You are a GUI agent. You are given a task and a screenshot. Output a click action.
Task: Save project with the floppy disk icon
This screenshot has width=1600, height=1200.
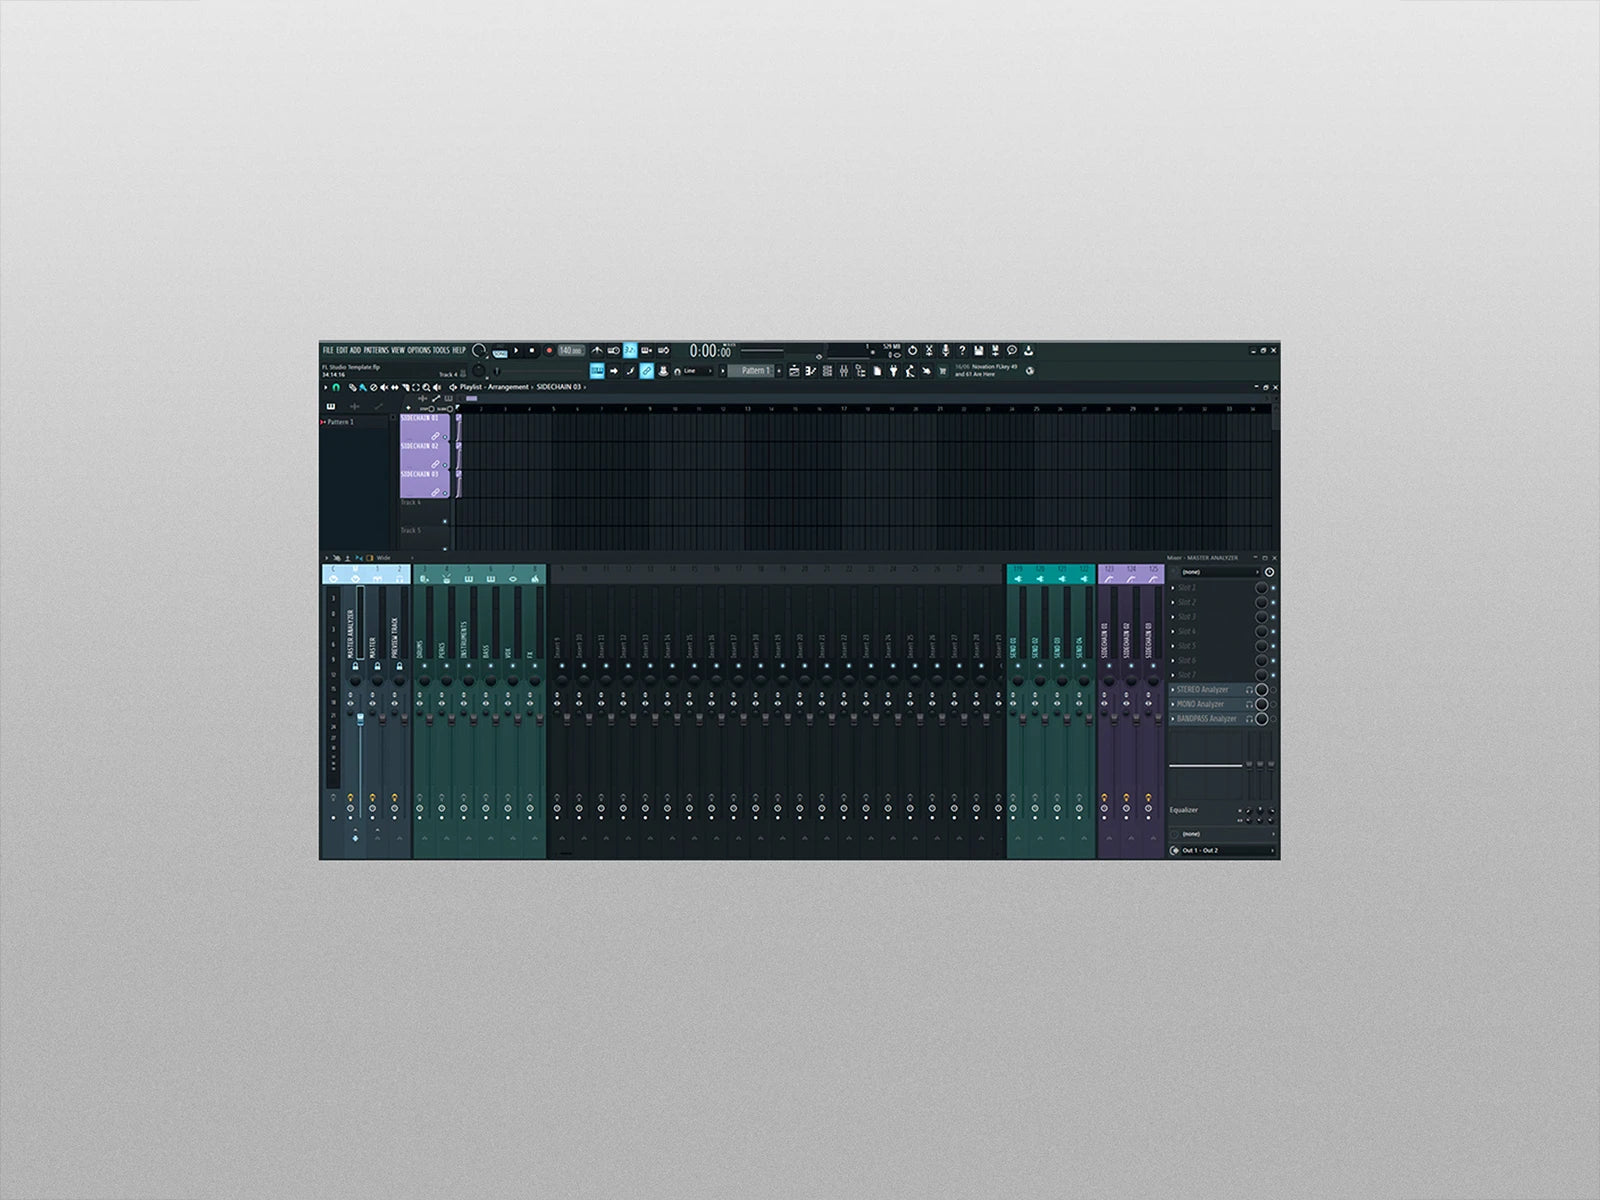point(979,350)
